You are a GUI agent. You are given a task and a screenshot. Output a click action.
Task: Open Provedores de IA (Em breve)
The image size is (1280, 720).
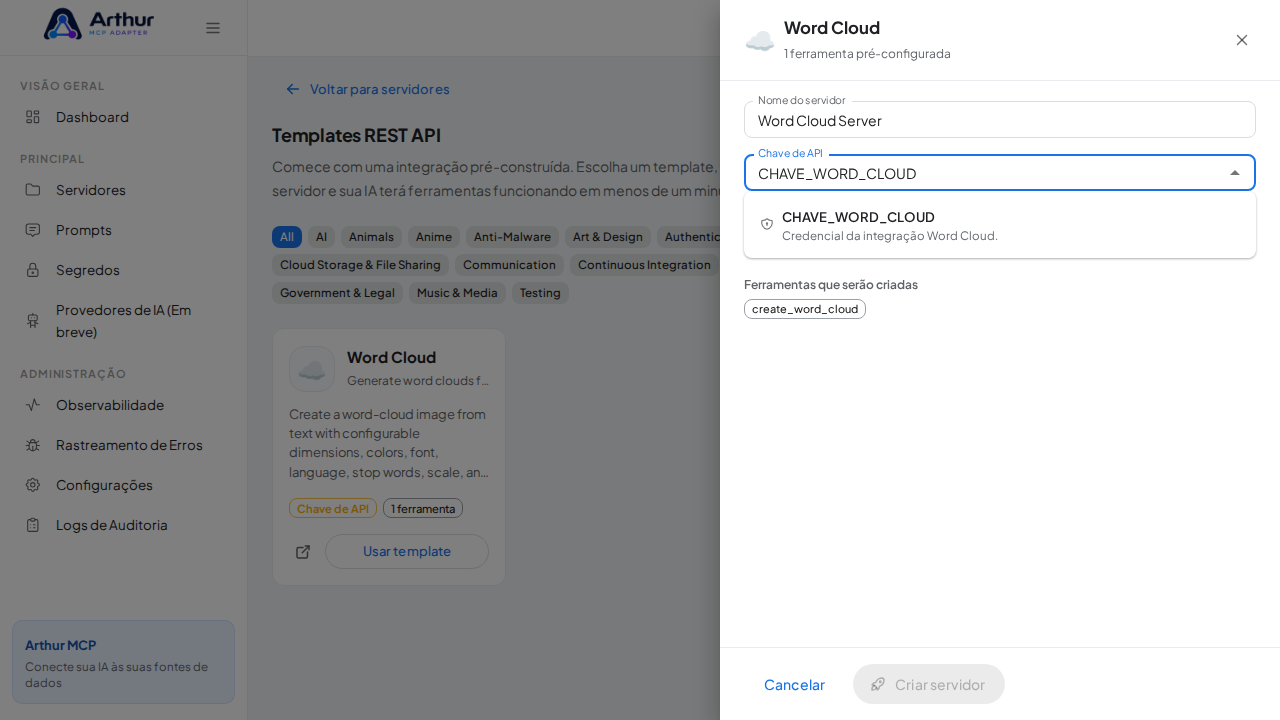click(123, 320)
